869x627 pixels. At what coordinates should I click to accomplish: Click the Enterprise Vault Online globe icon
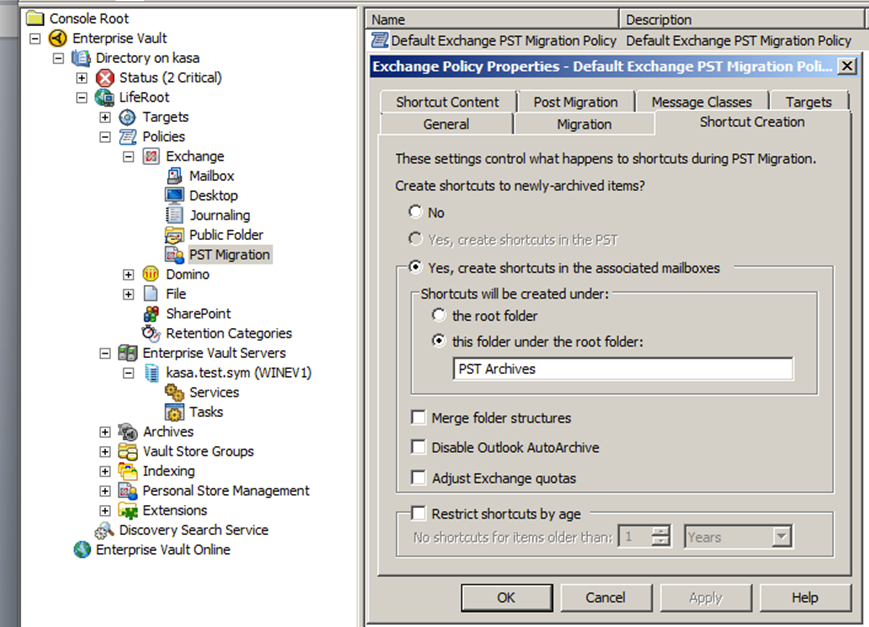tap(81, 549)
